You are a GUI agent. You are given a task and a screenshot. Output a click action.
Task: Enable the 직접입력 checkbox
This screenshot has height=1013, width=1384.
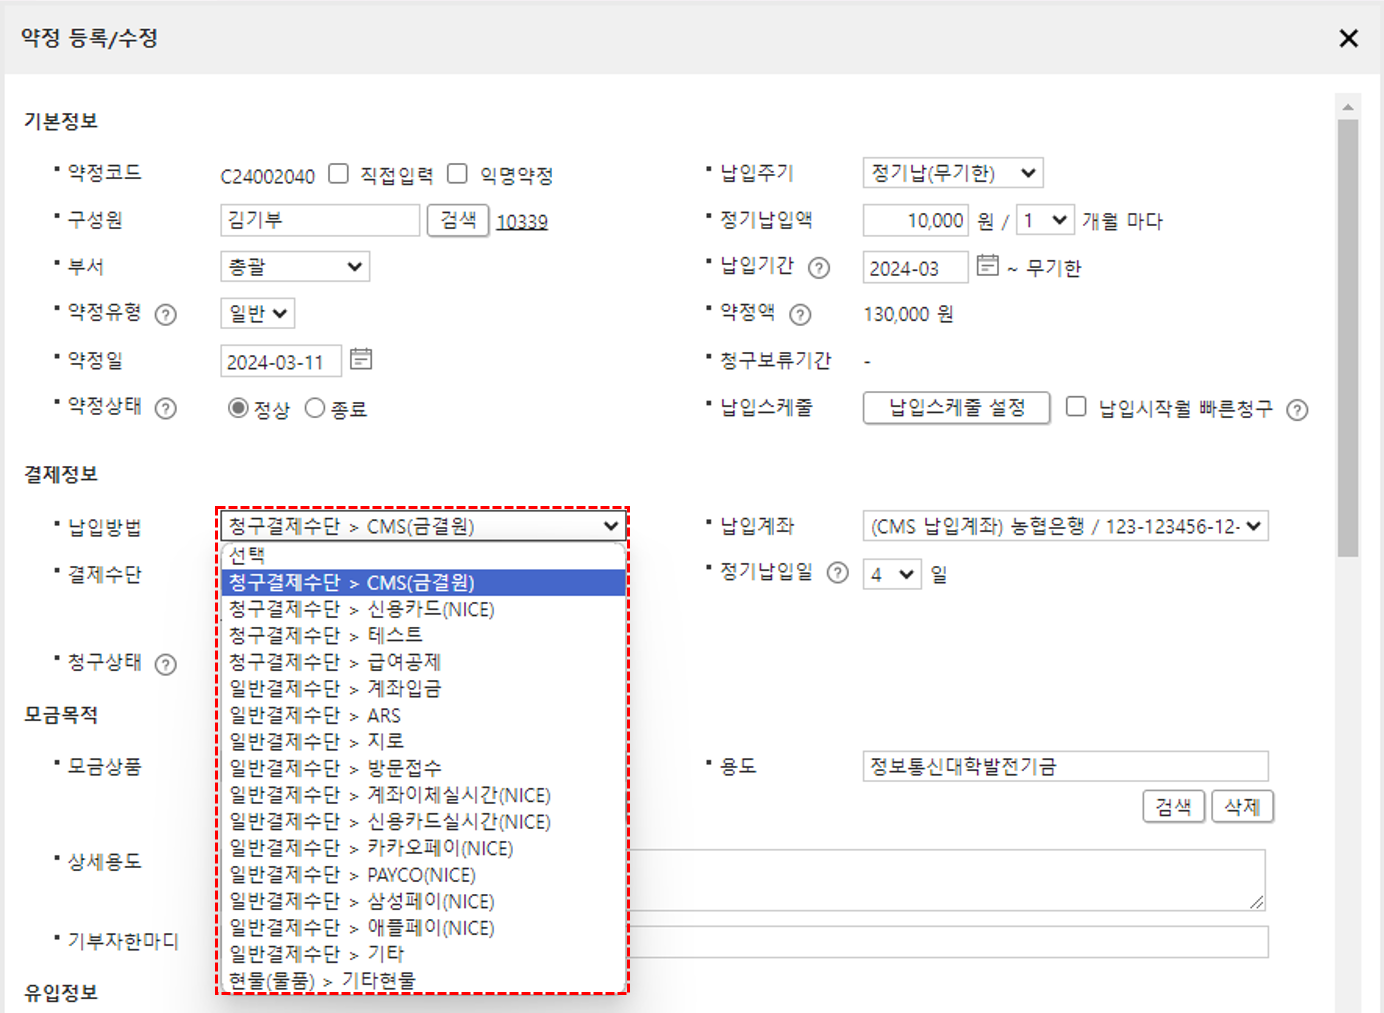pos(339,174)
